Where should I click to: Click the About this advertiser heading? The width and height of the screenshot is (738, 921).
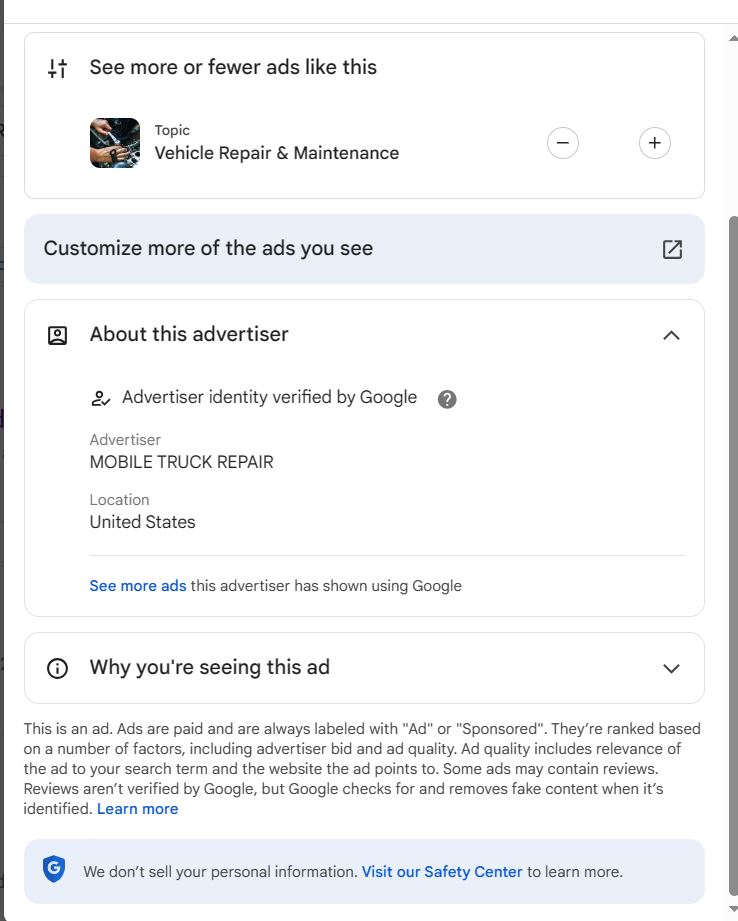(189, 334)
